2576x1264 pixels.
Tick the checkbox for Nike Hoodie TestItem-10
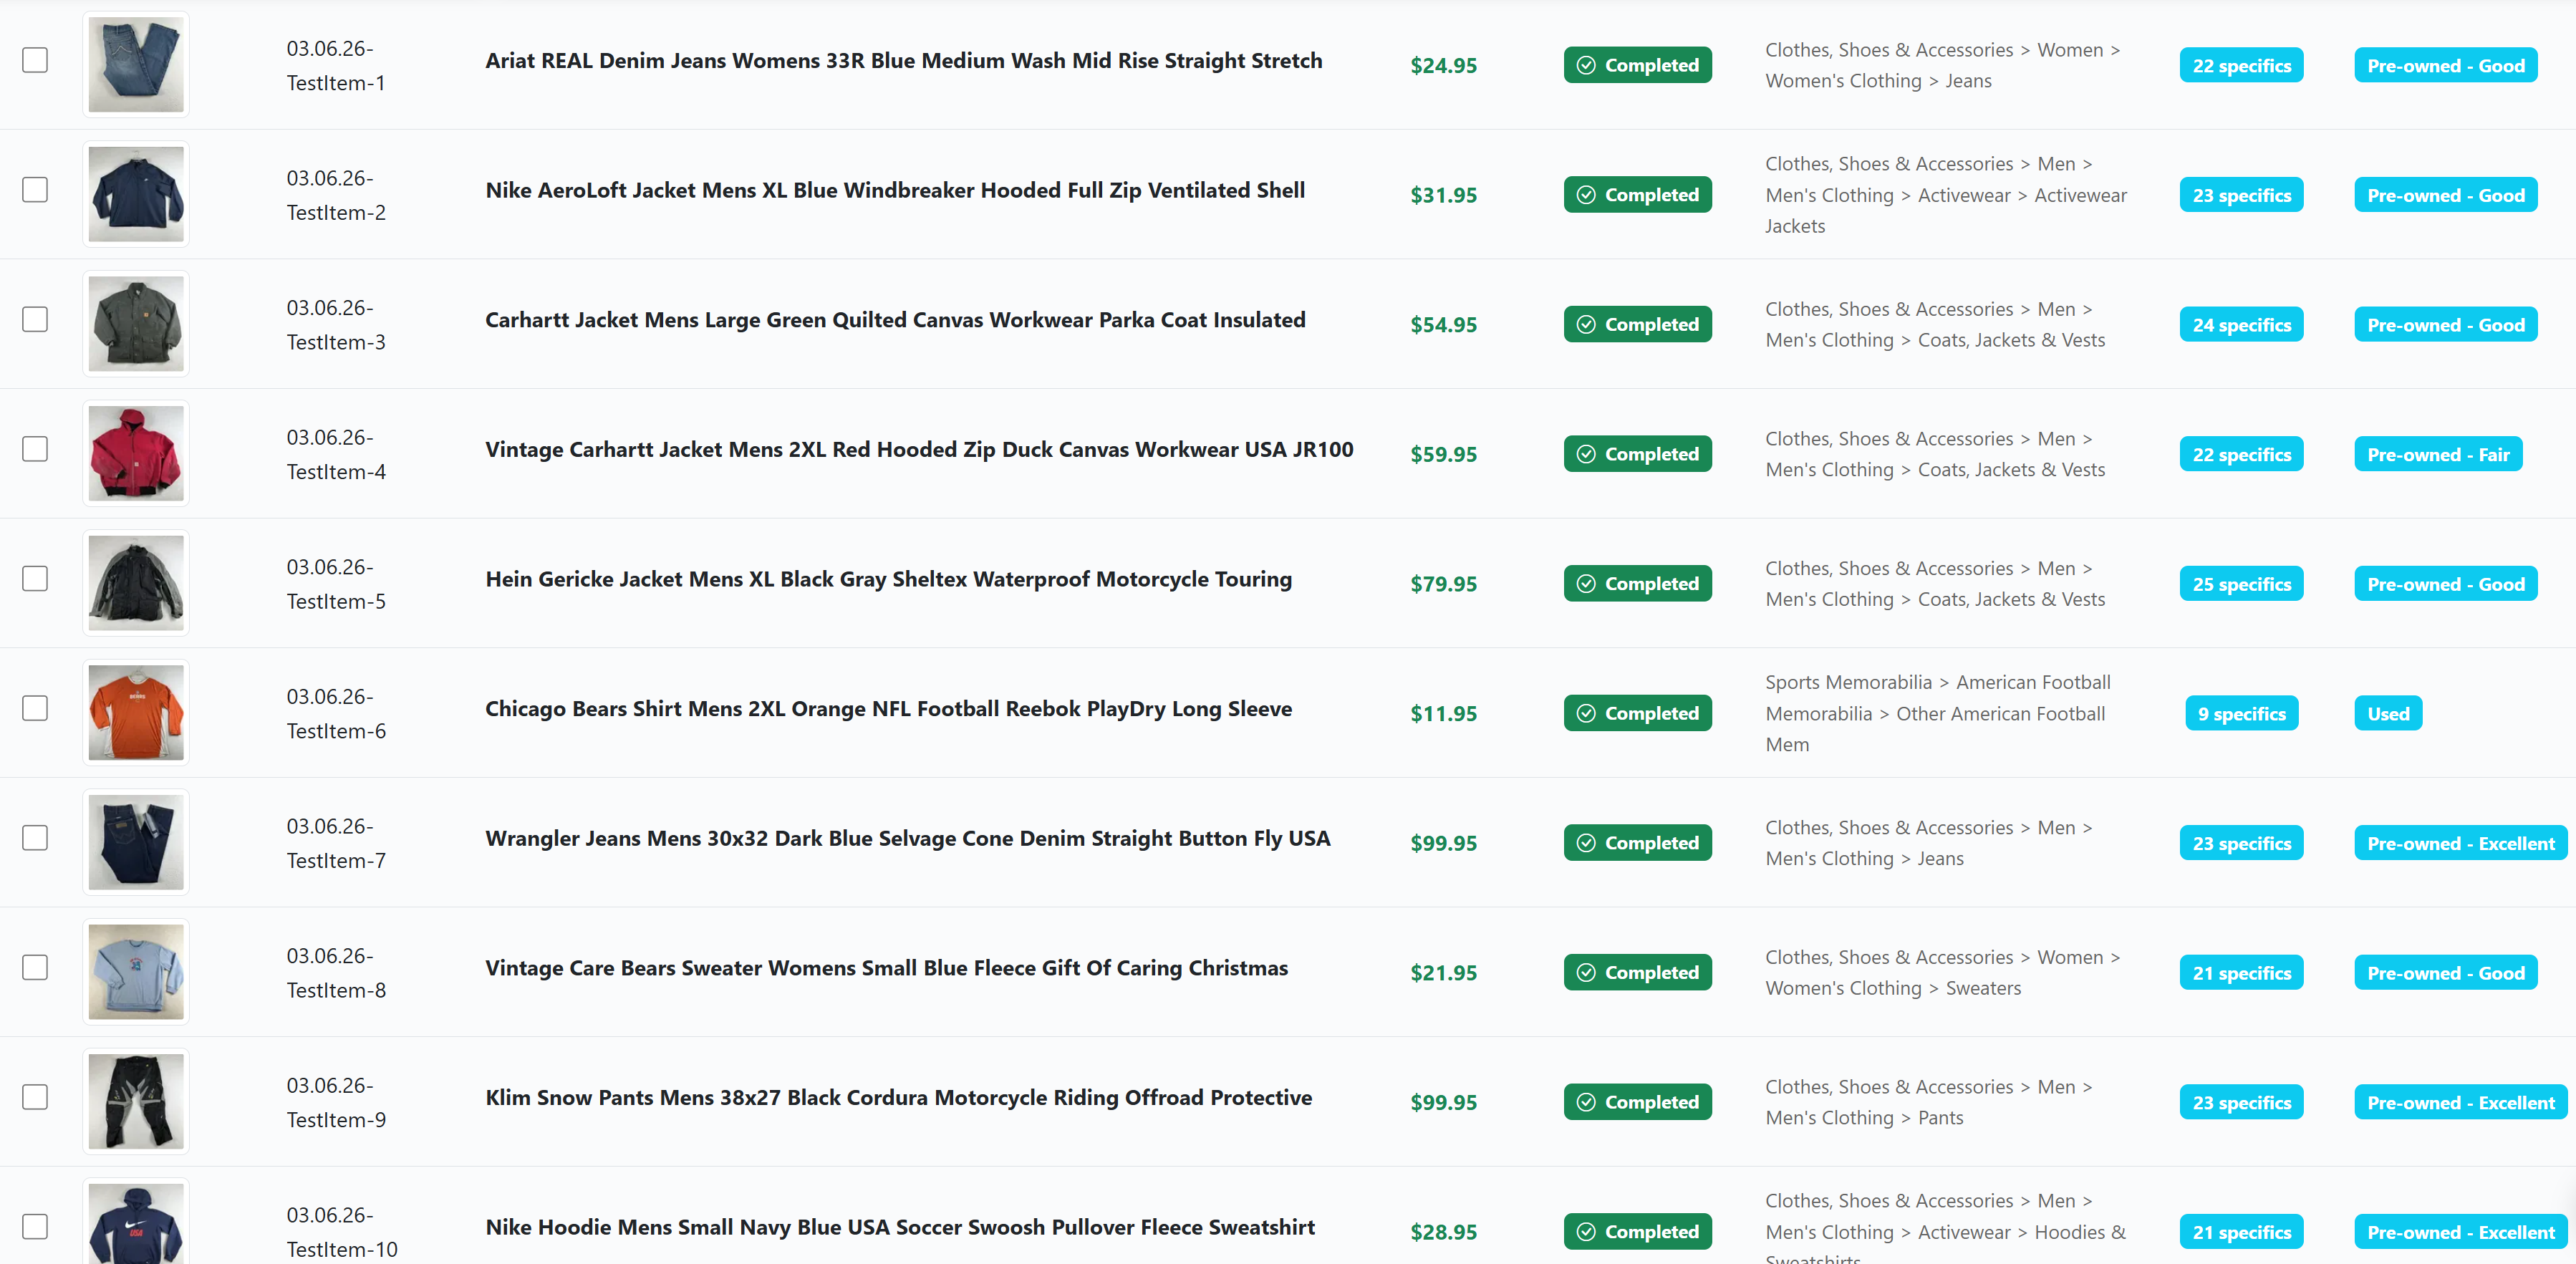pos(35,1225)
